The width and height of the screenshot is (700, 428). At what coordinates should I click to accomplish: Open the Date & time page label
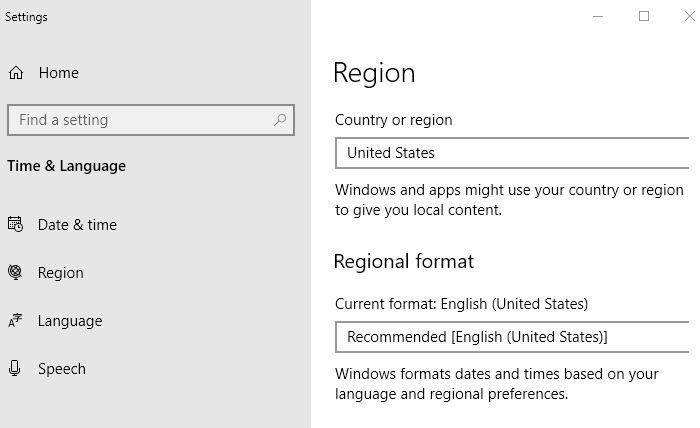pos(77,225)
